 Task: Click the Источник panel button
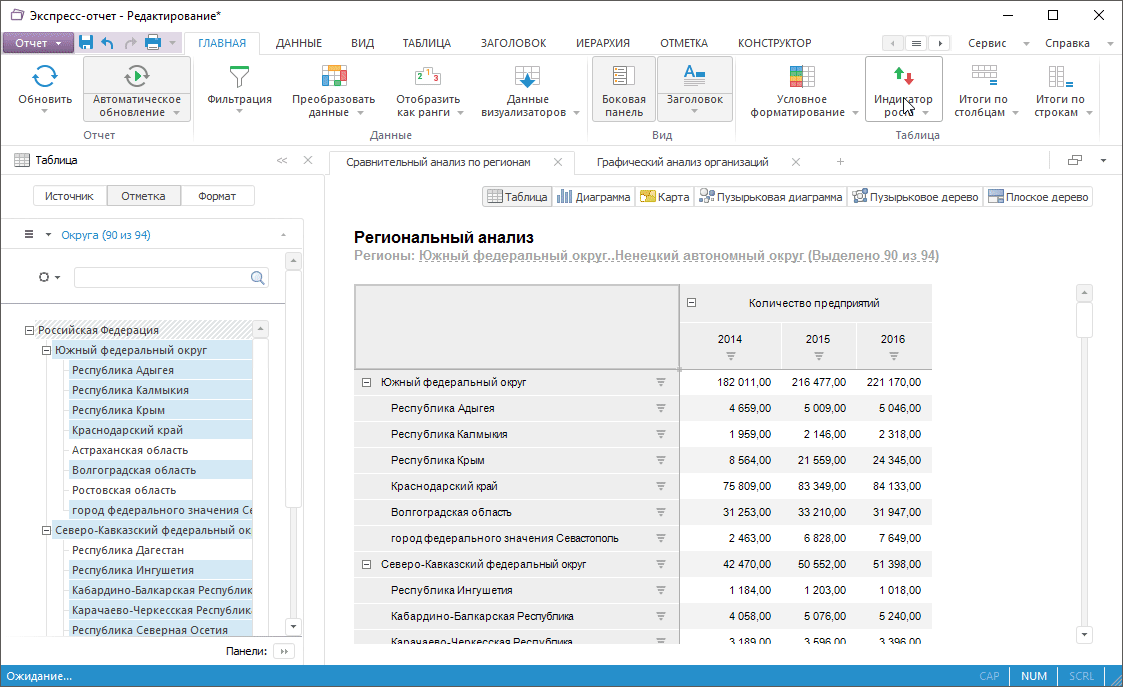(70, 196)
